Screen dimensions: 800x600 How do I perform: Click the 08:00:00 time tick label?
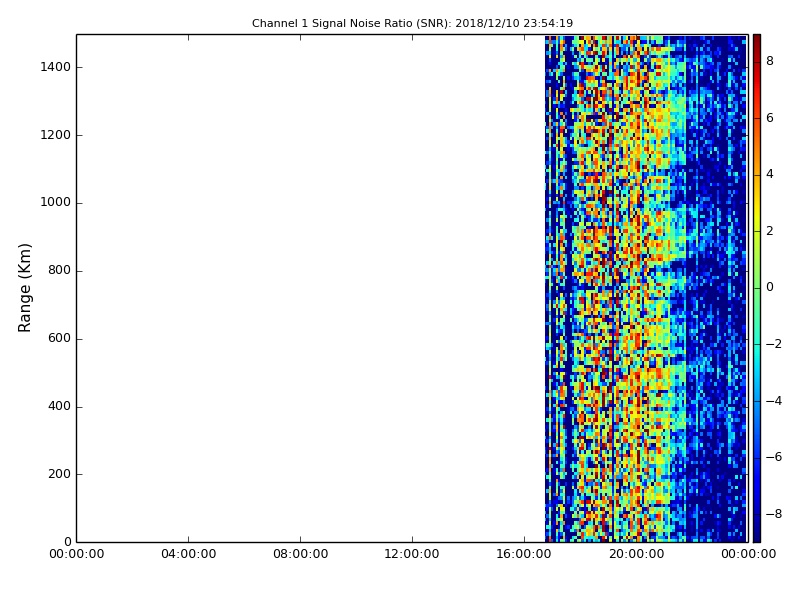(x=301, y=554)
